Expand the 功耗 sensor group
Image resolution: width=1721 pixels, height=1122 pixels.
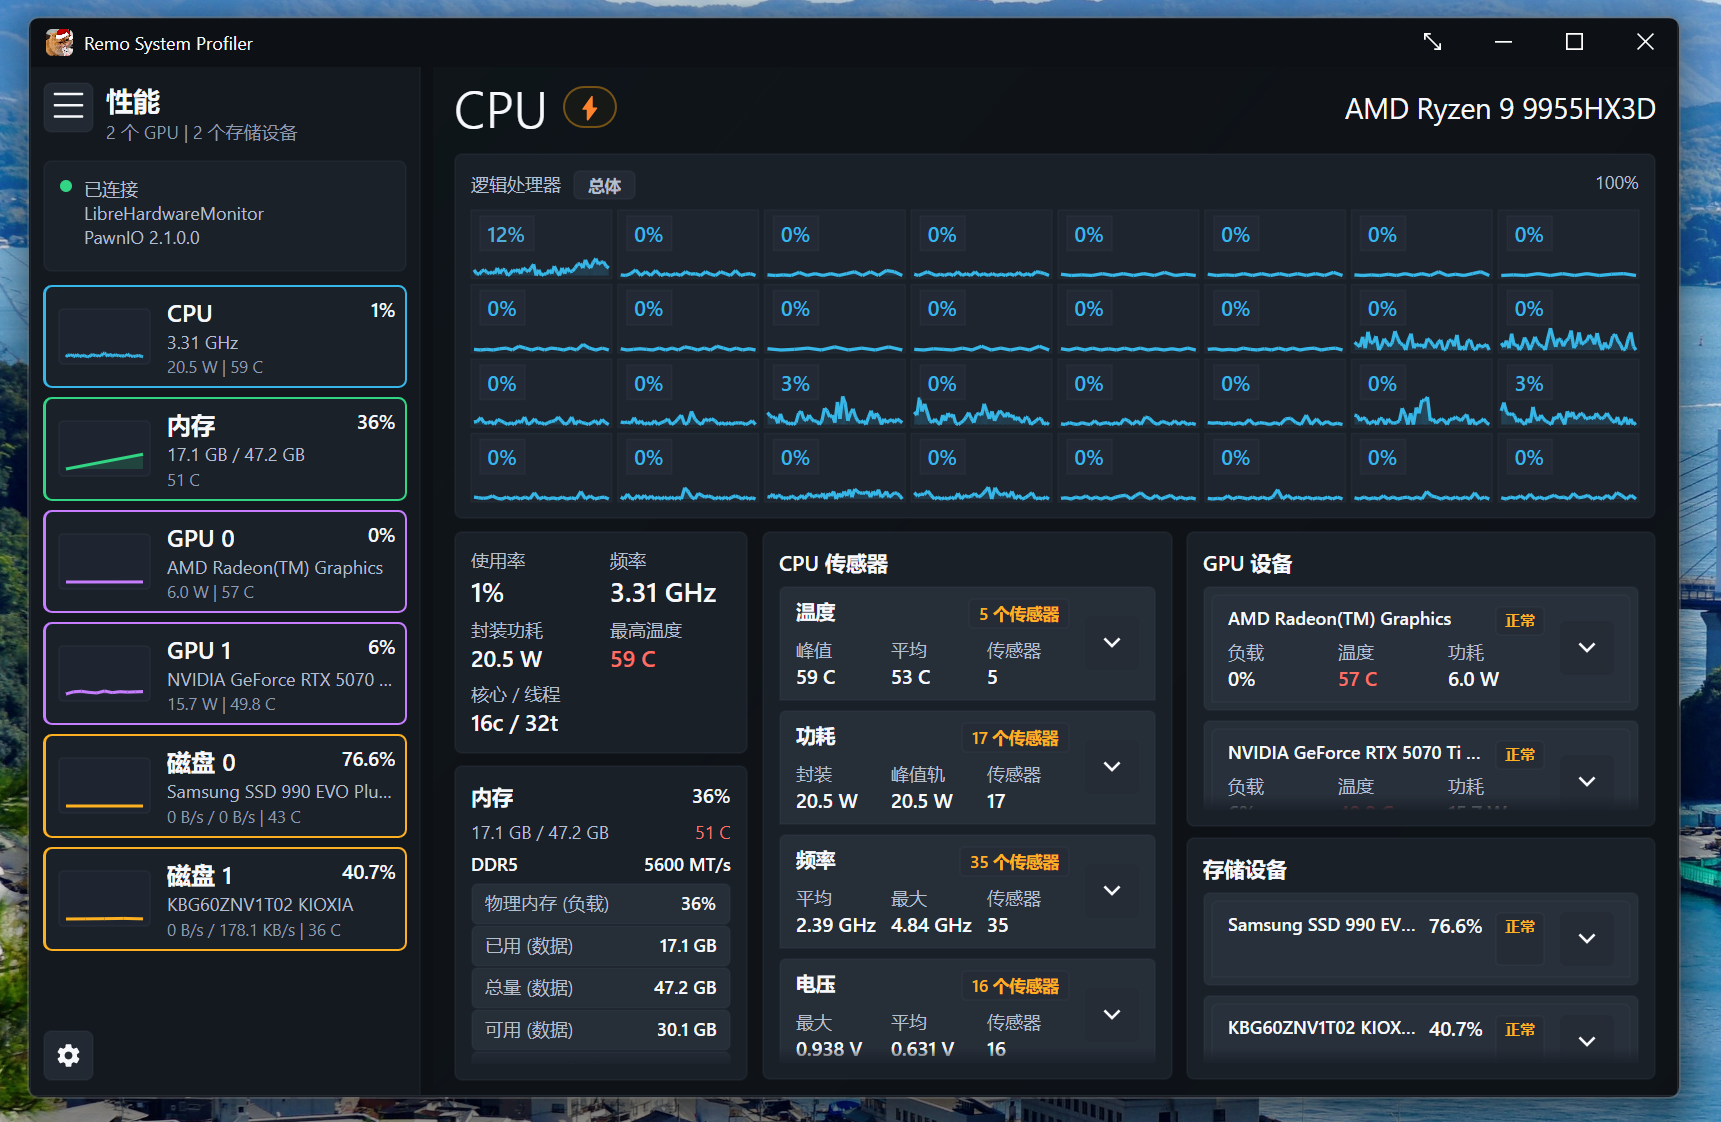coord(1112,766)
